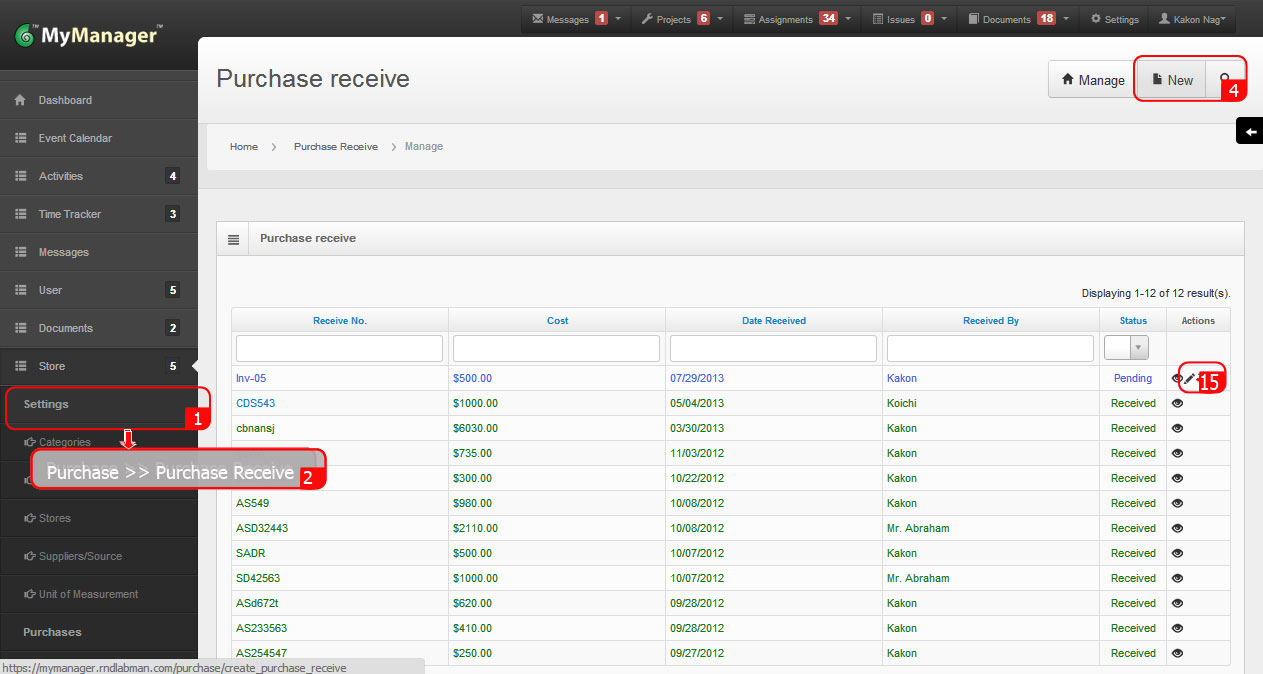Open the Issues panel icon
The image size is (1263, 674).
(x=879, y=18)
